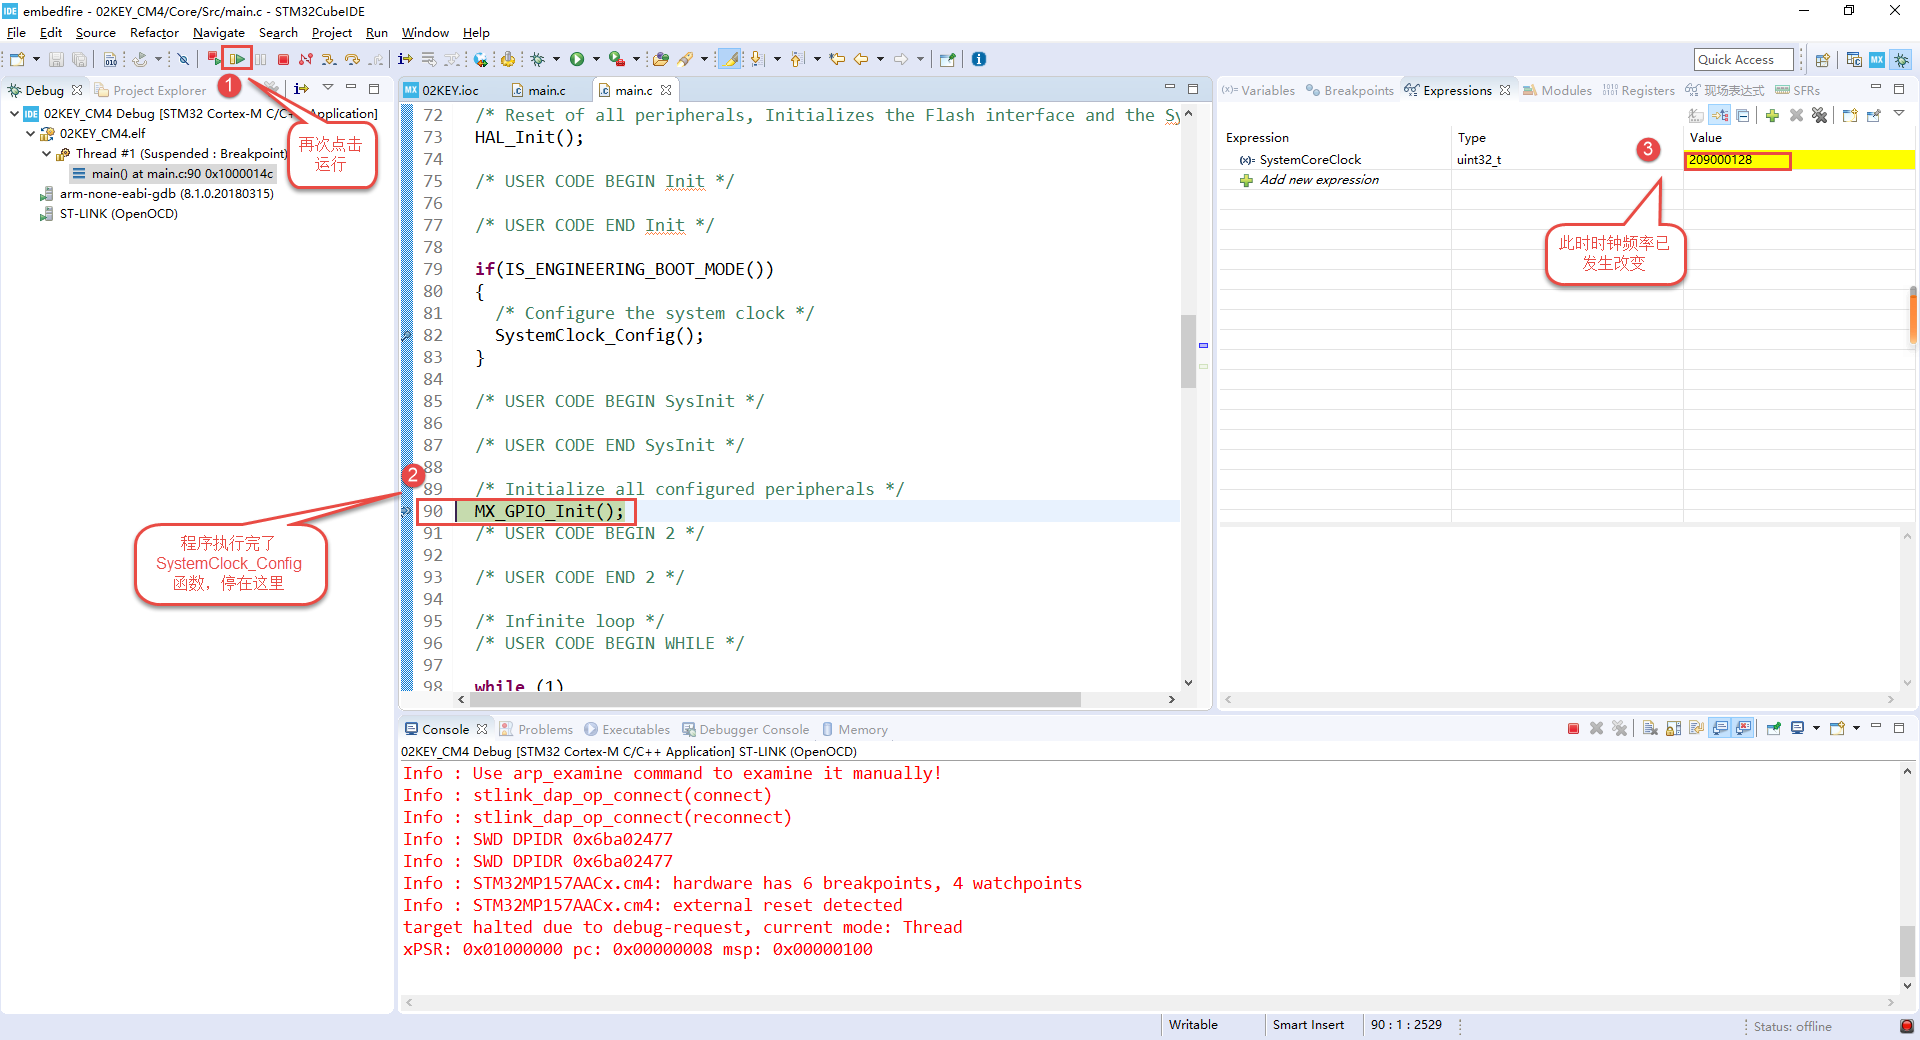Viewport: 1920px width, 1040px height.
Task: Open Run launch dropdown arrow
Action: 596,59
